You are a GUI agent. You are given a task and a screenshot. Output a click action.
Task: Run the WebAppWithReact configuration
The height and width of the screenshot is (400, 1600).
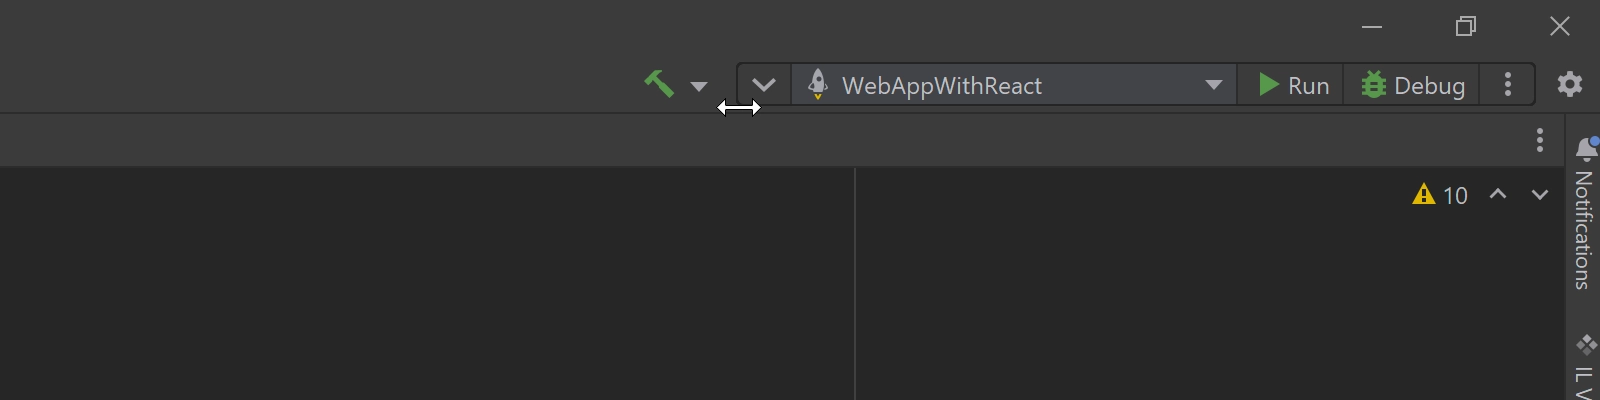coord(1292,85)
